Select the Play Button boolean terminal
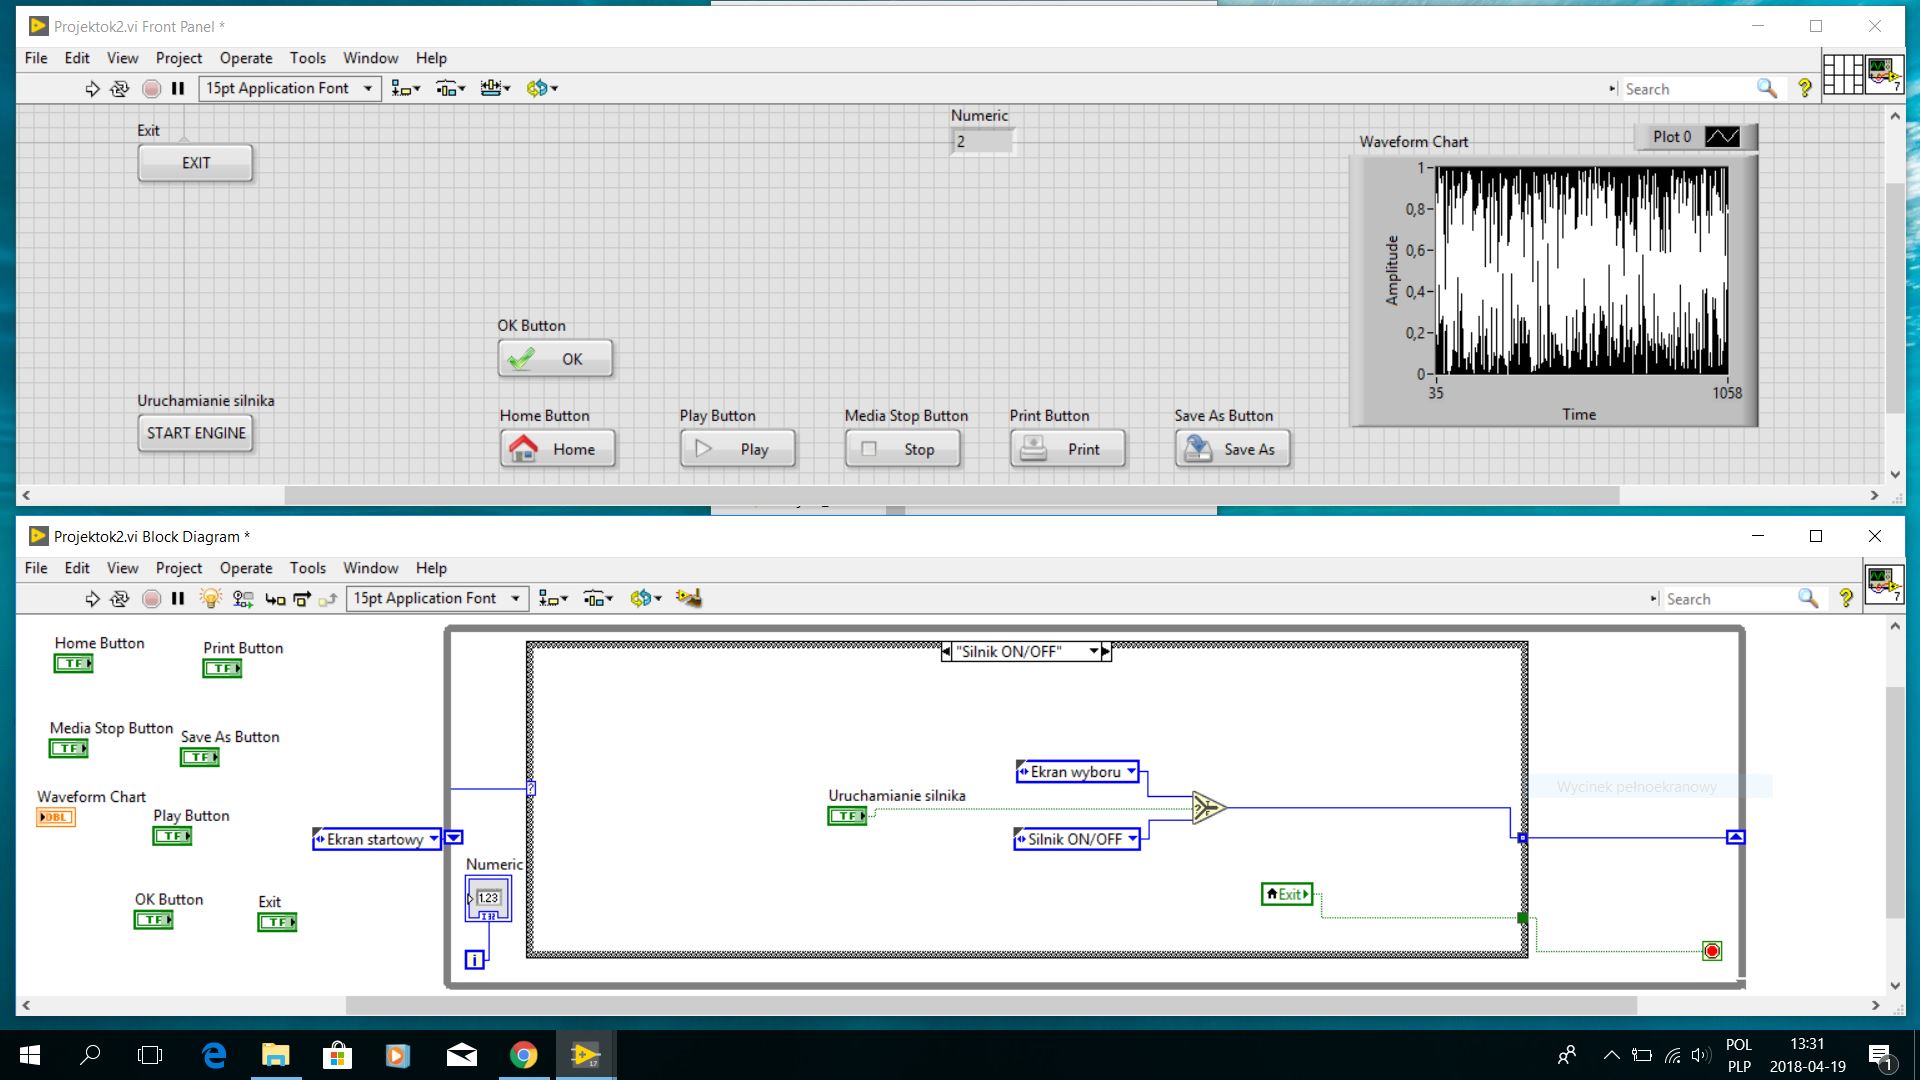This screenshot has height=1080, width=1920. coord(172,836)
